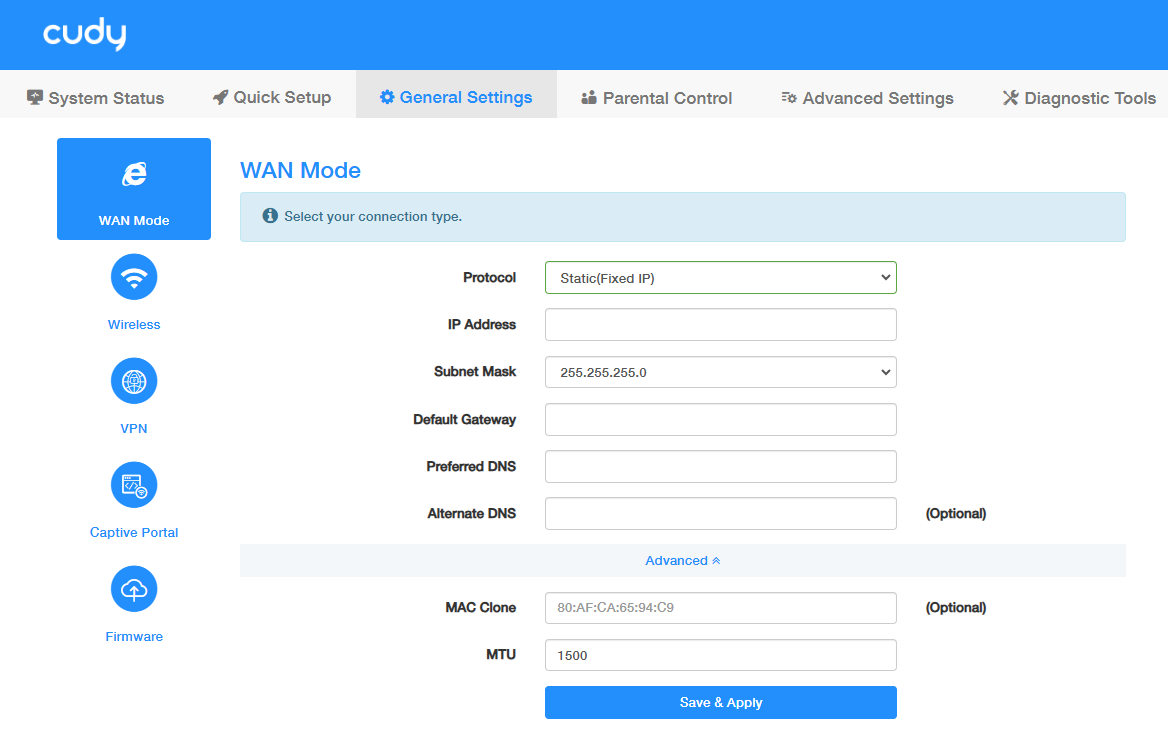Screen dimensions: 1168x731
Task: Open the Quick Setup tab
Action: (272, 98)
